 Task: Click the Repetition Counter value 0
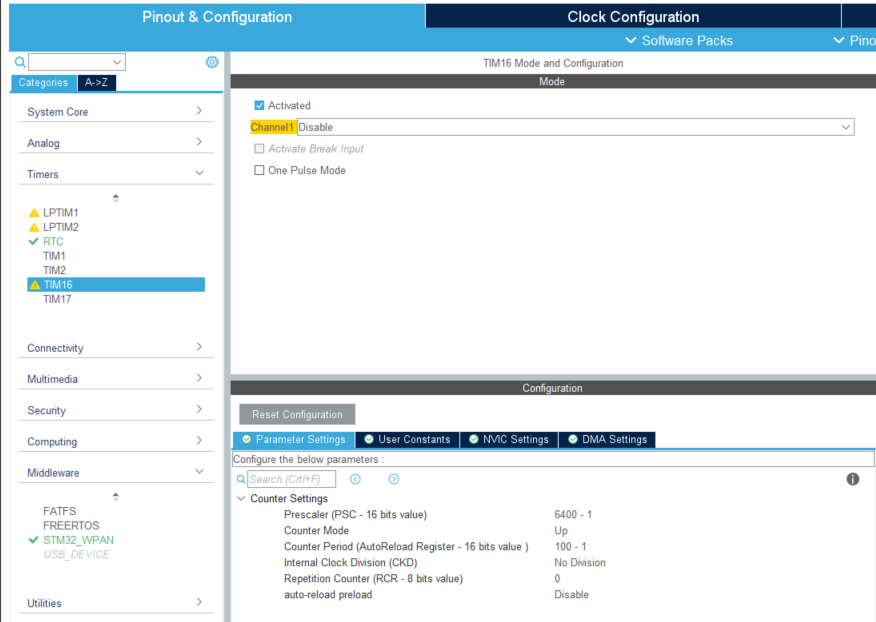(557, 579)
